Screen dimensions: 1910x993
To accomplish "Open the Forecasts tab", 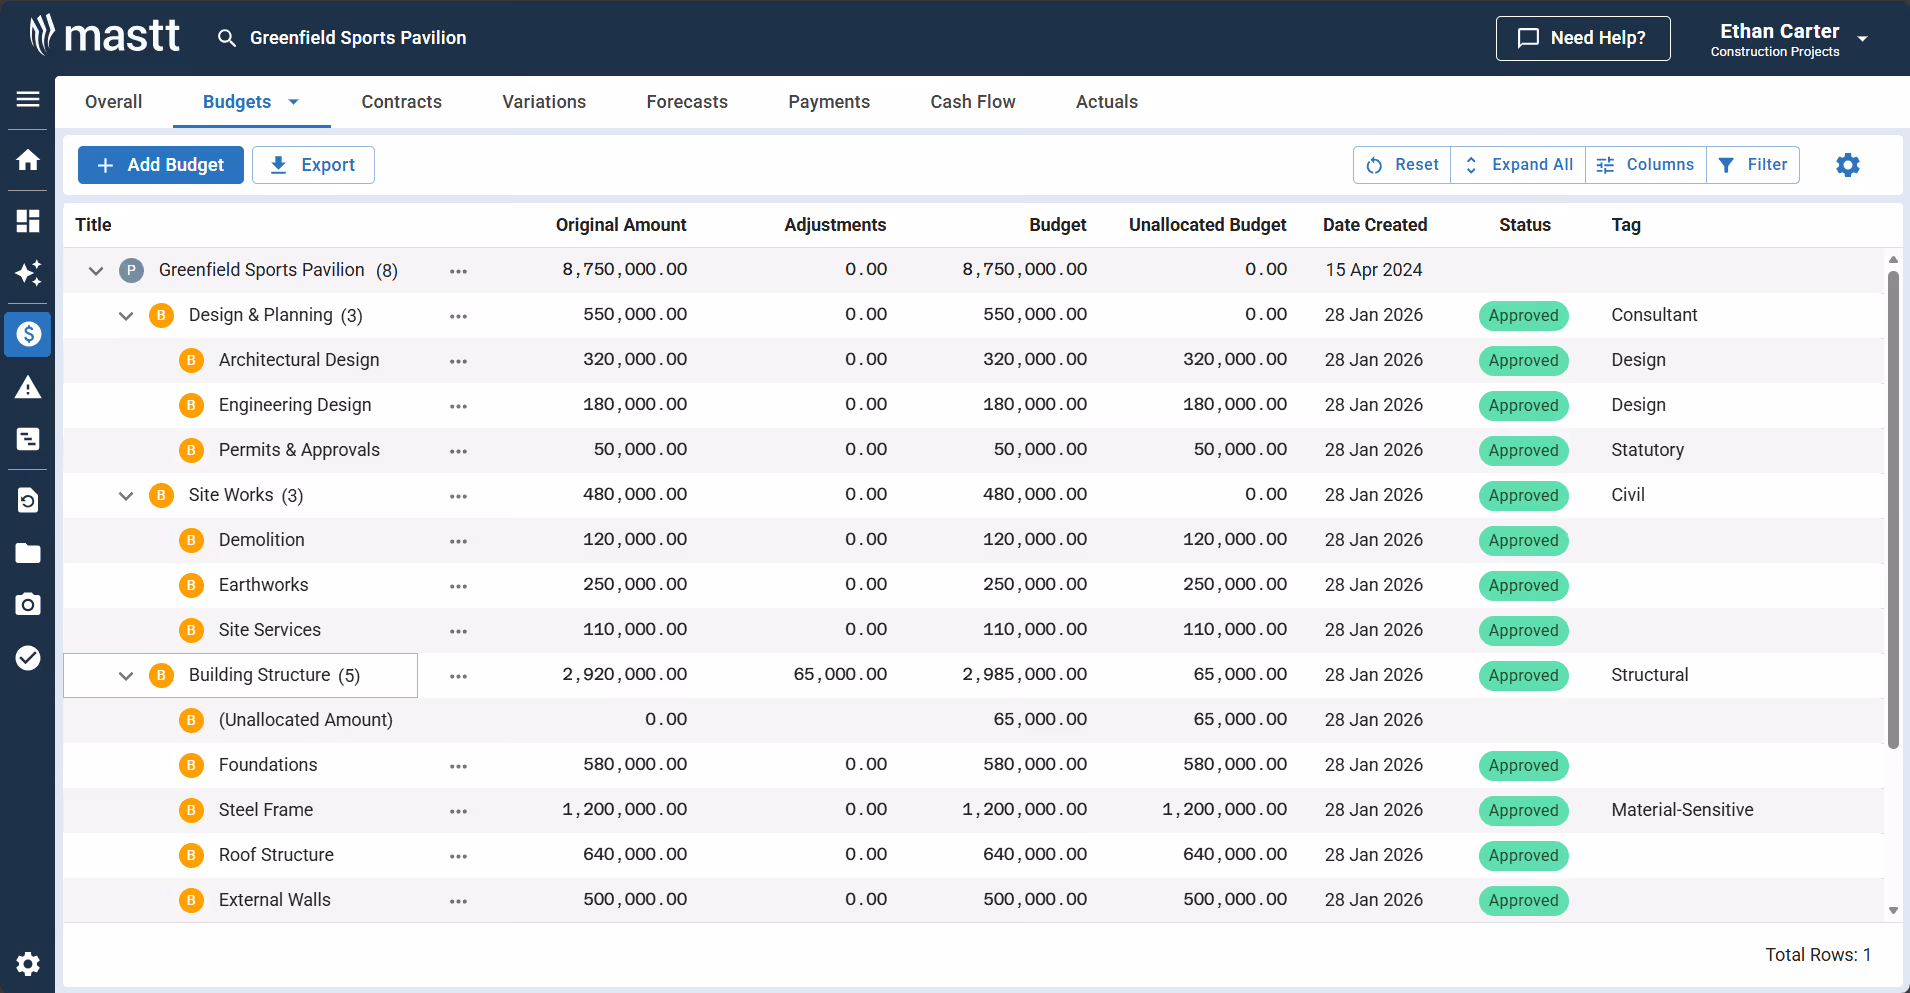I will [x=687, y=101].
